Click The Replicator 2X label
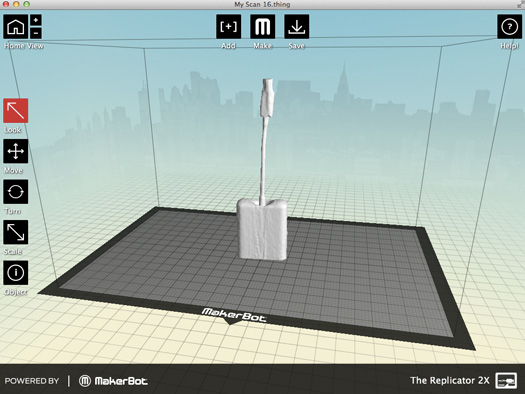525x394 pixels. click(450, 381)
